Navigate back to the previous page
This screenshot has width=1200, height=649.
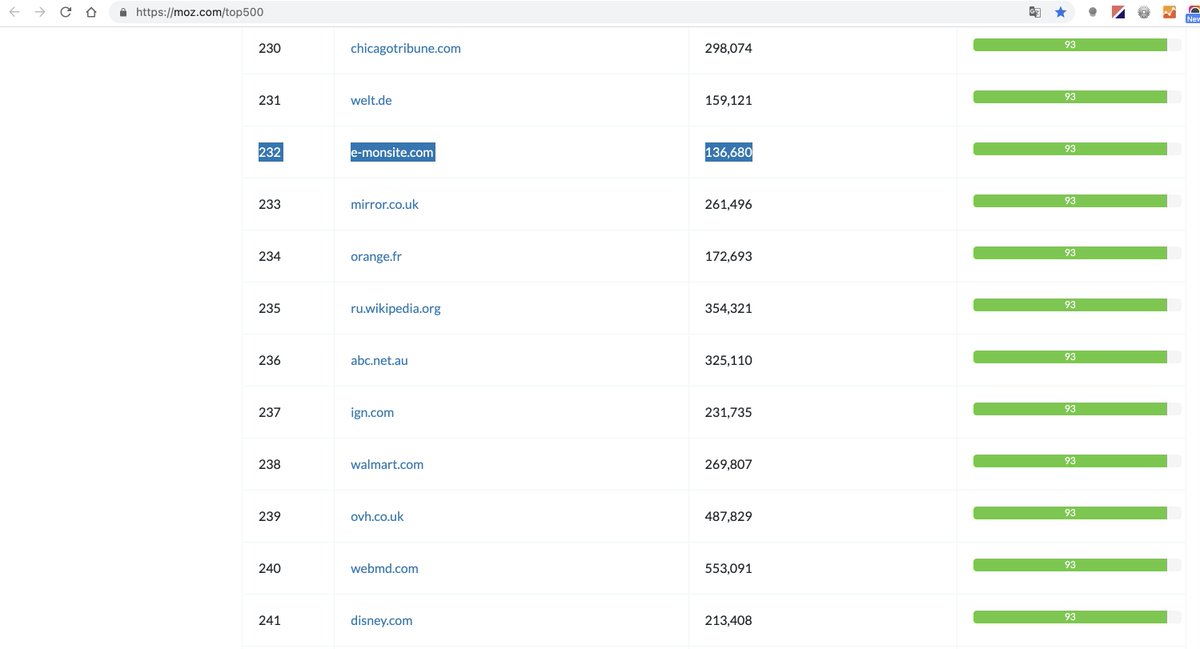(x=14, y=11)
